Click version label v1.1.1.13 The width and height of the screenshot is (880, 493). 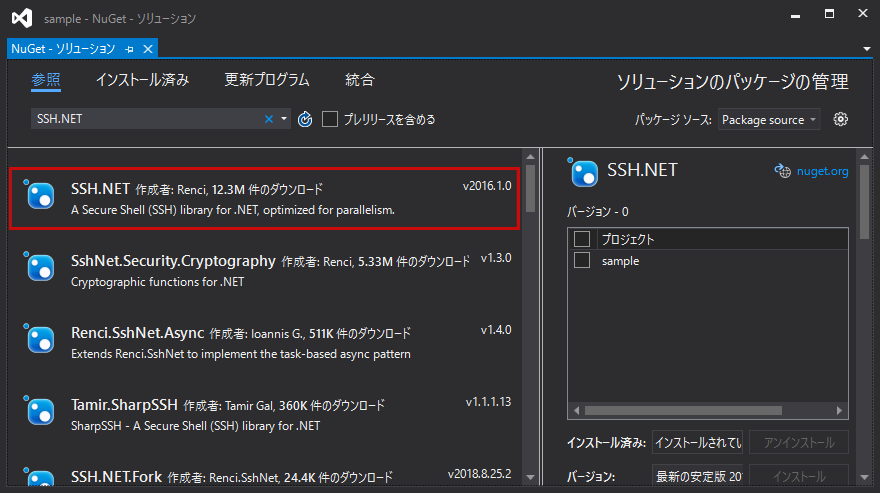coord(488,402)
